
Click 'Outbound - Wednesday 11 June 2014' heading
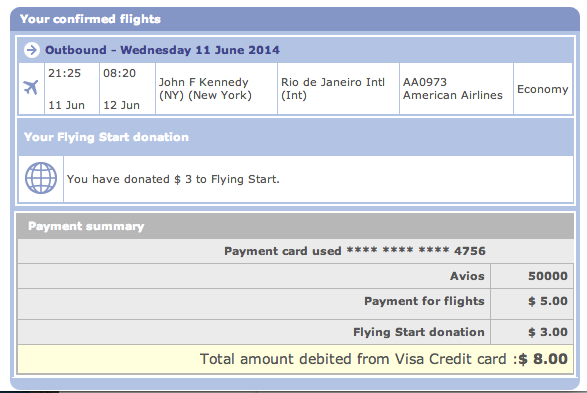click(162, 50)
